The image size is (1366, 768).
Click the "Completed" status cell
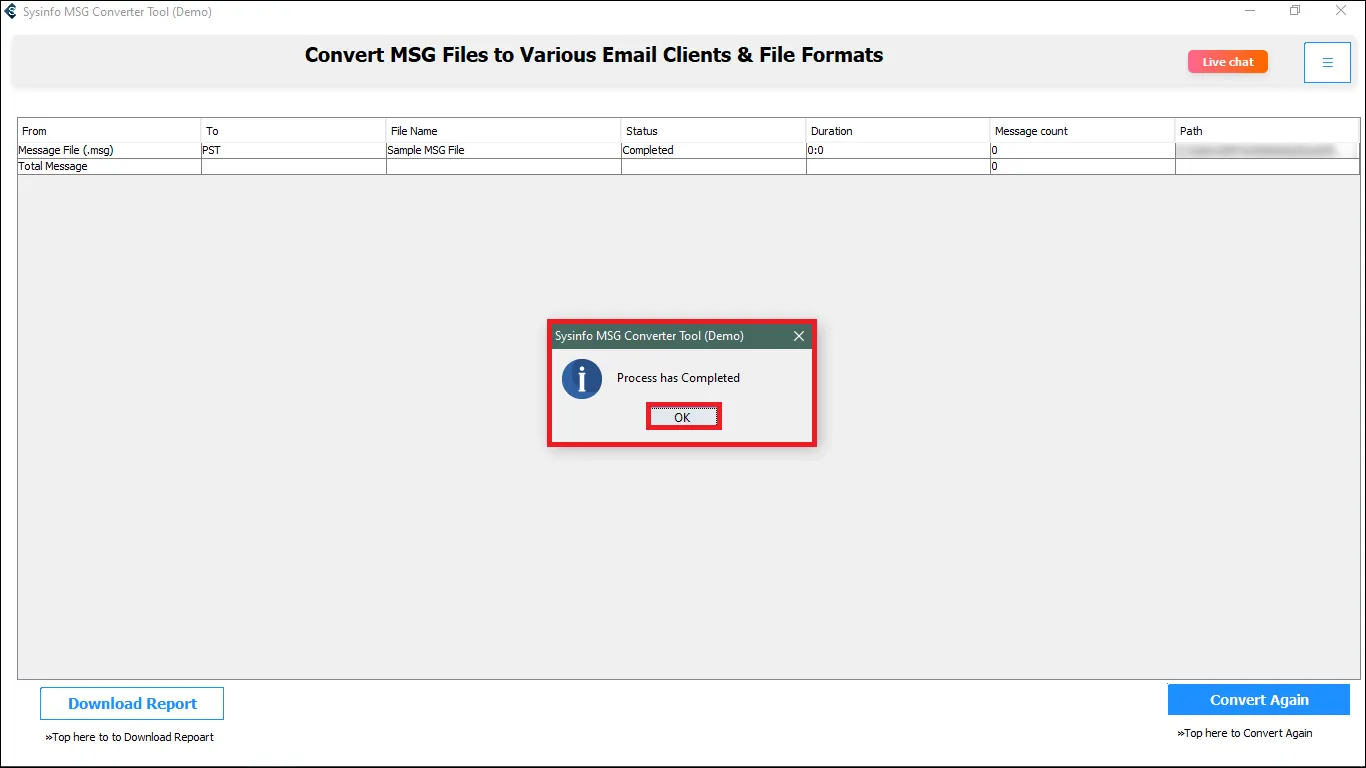714,150
